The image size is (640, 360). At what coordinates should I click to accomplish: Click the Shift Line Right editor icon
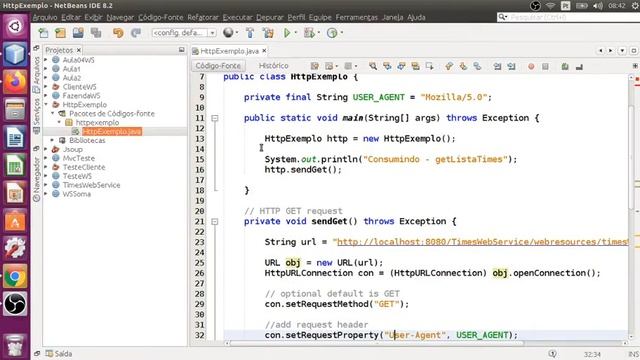(511, 66)
